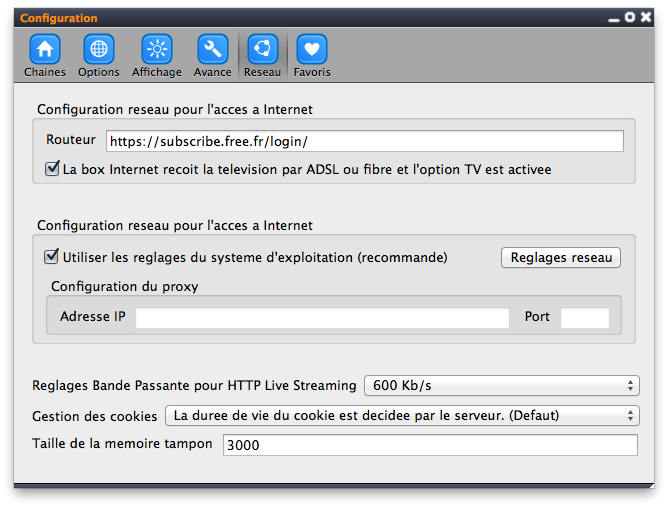Maximize the Configuration window

630,17
